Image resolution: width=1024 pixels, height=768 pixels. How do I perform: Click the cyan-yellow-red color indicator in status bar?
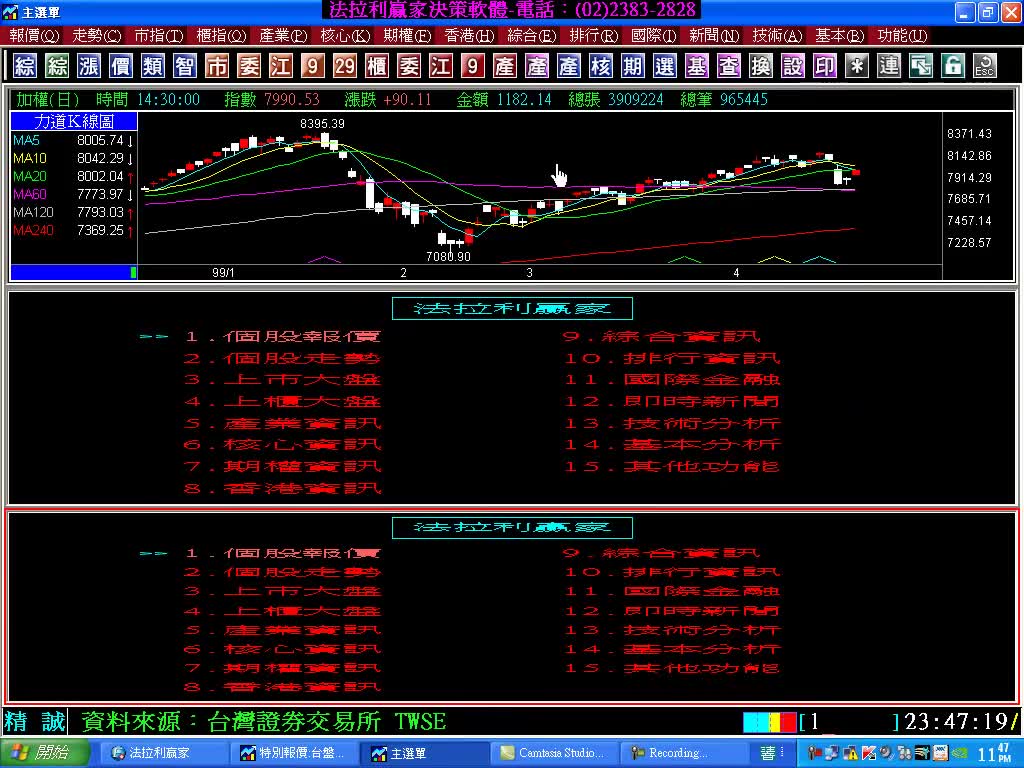click(x=770, y=722)
